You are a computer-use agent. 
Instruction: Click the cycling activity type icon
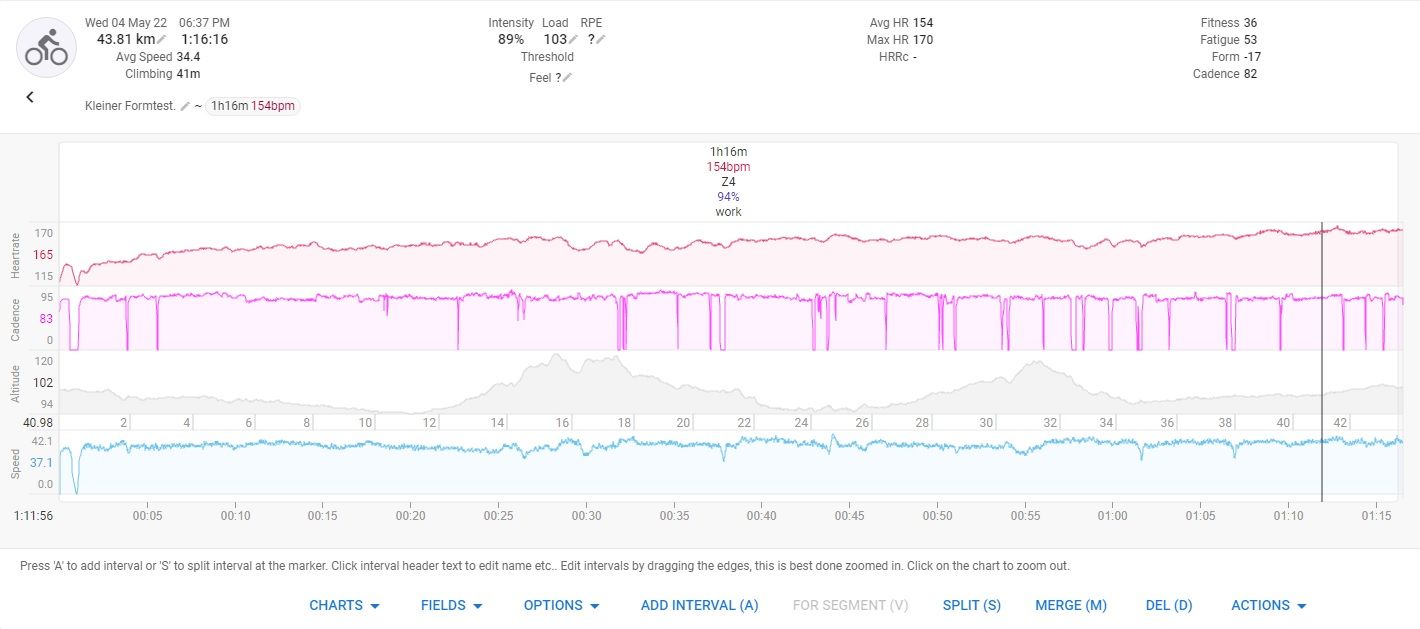(x=47, y=47)
